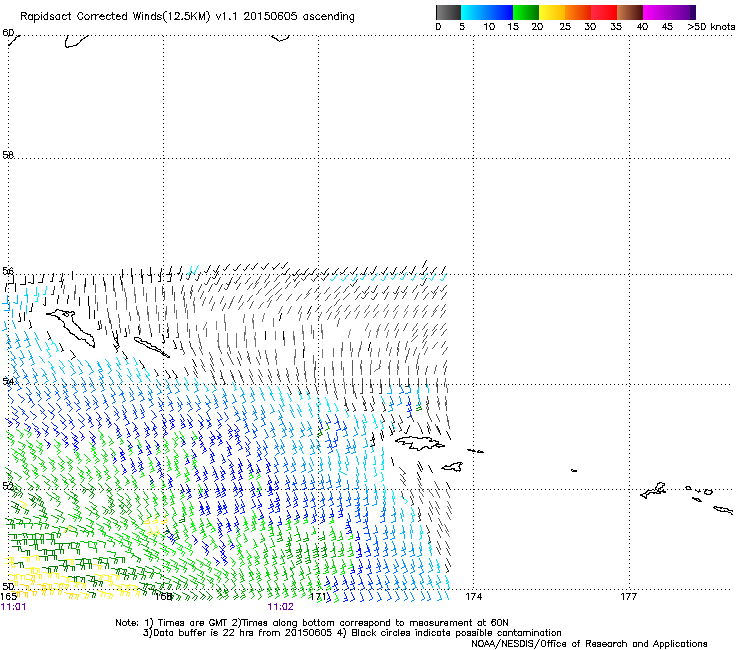Viewport: 740px width, 650px height.
Task: Click the cyan-to-blue 5–15 knots legend gradient
Action: click(487, 12)
